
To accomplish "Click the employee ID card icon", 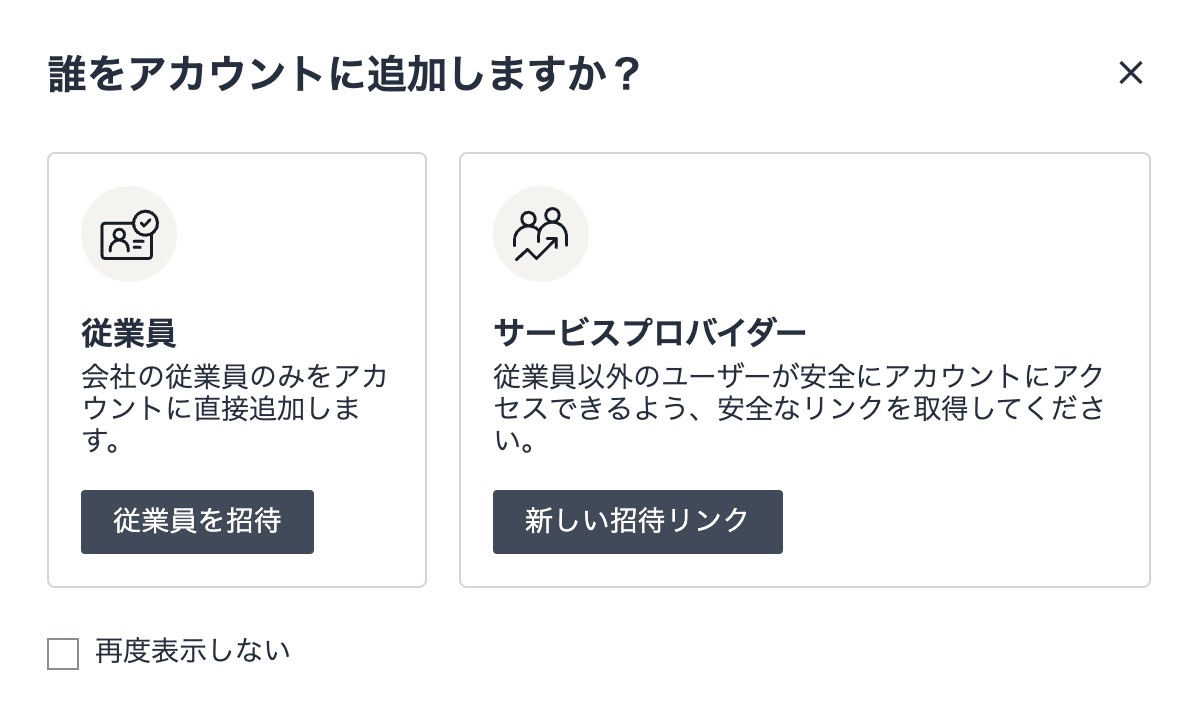I will 128,235.
